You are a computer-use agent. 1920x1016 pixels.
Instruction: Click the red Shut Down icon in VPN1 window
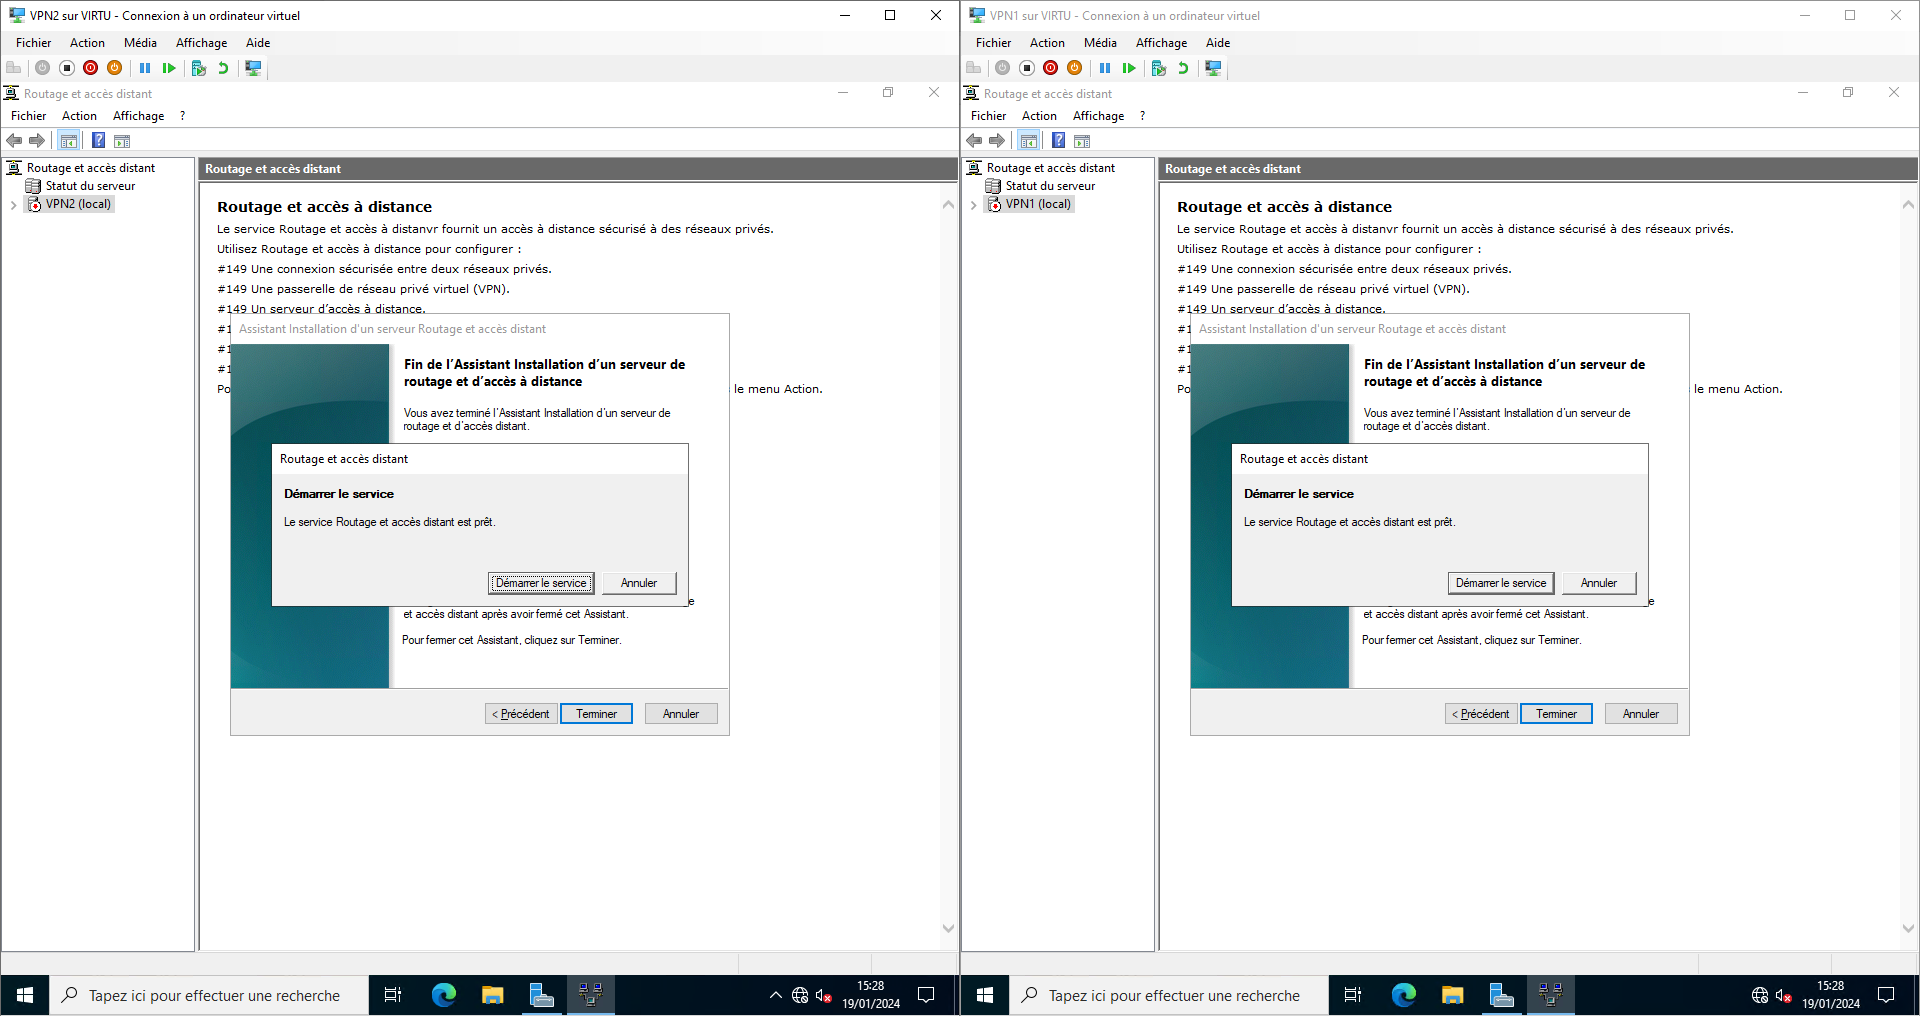point(1050,68)
